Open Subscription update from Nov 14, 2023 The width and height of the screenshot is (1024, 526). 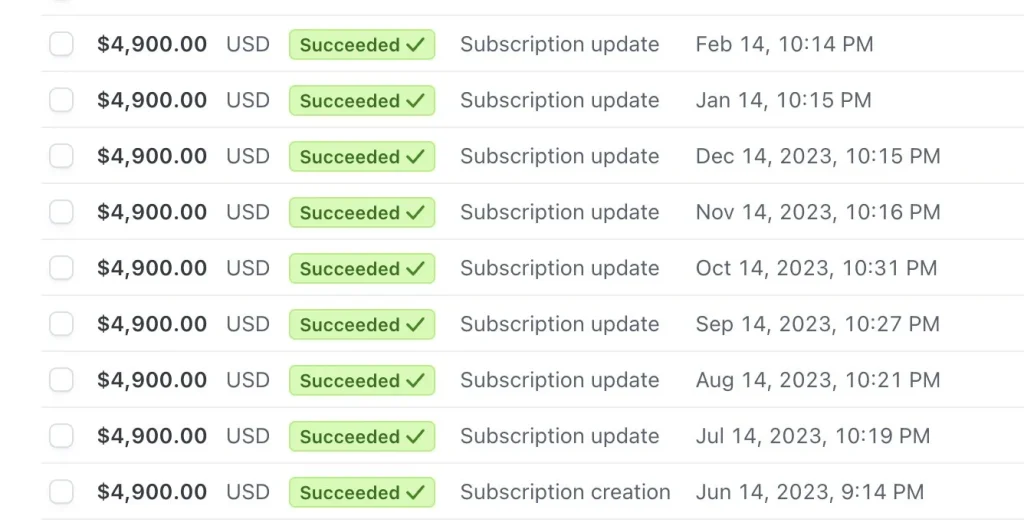point(559,212)
